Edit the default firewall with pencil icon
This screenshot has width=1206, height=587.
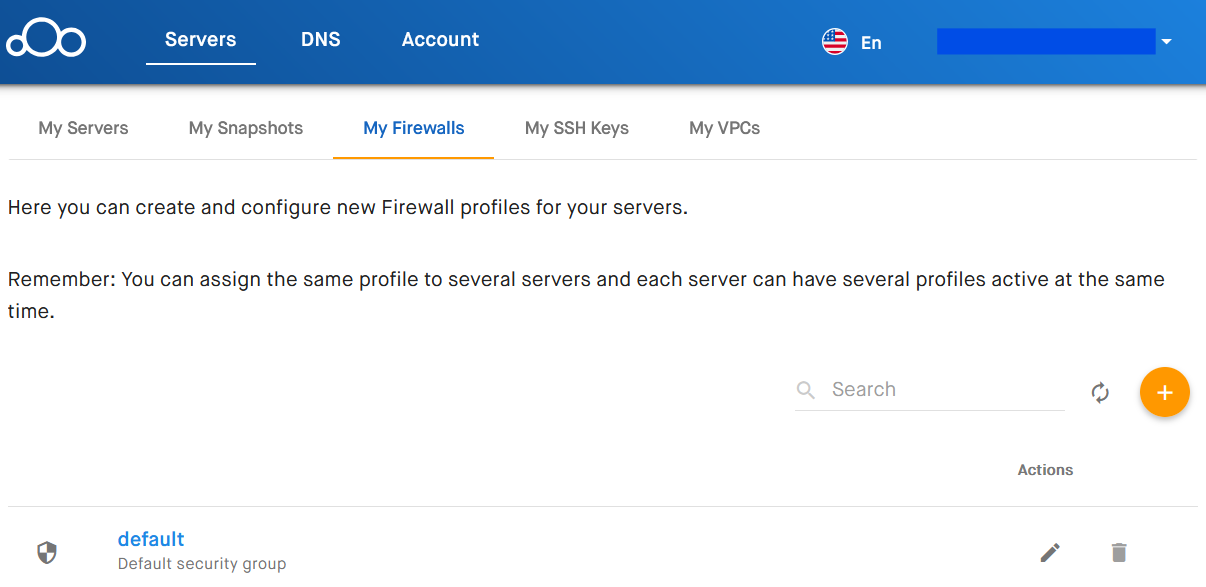[x=1050, y=552]
